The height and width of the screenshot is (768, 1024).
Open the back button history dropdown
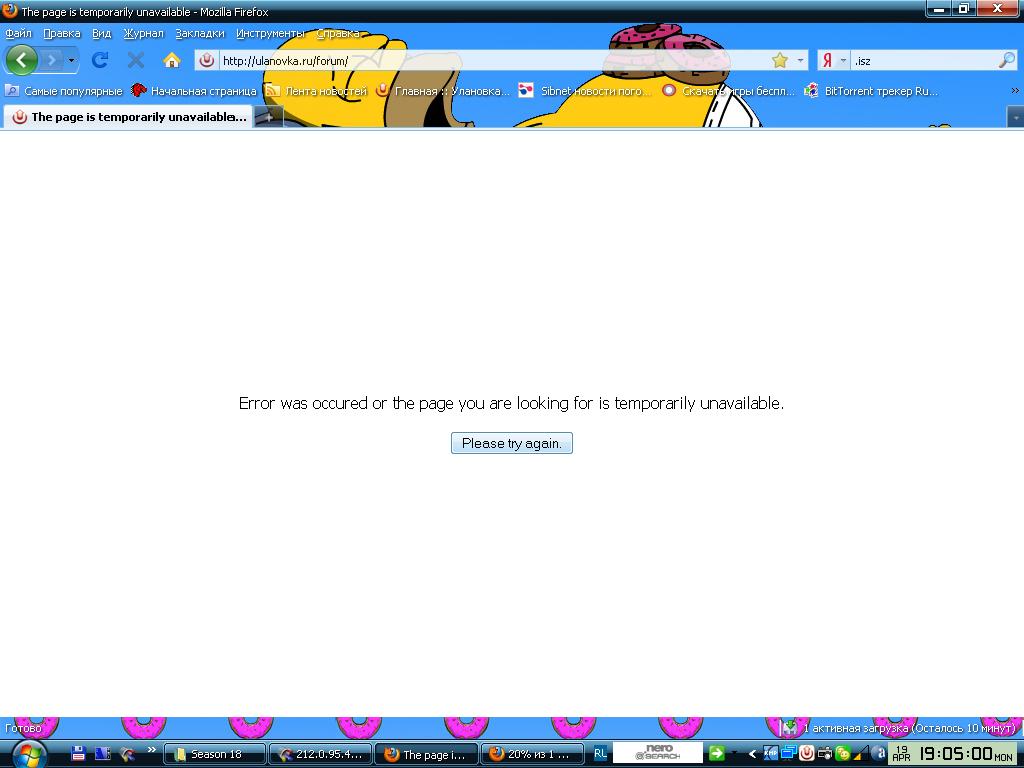pos(70,60)
